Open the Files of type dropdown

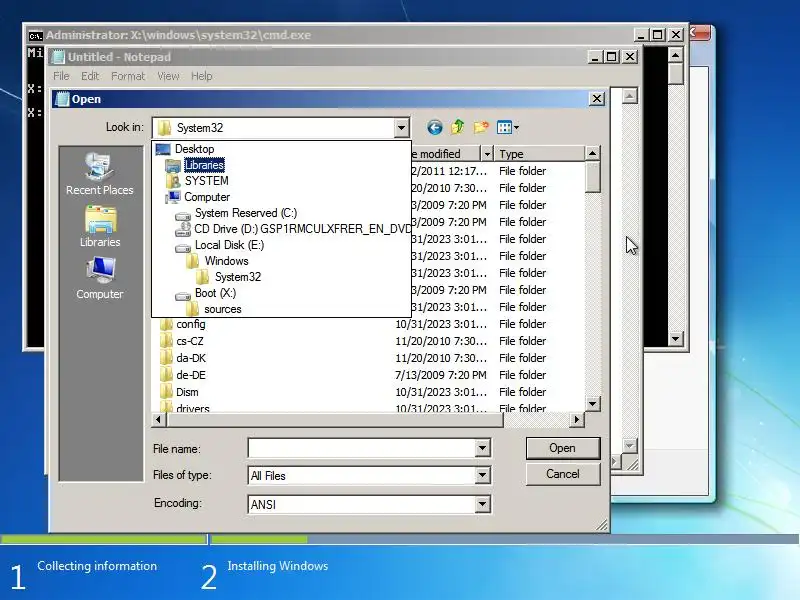pyautogui.click(x=482, y=476)
